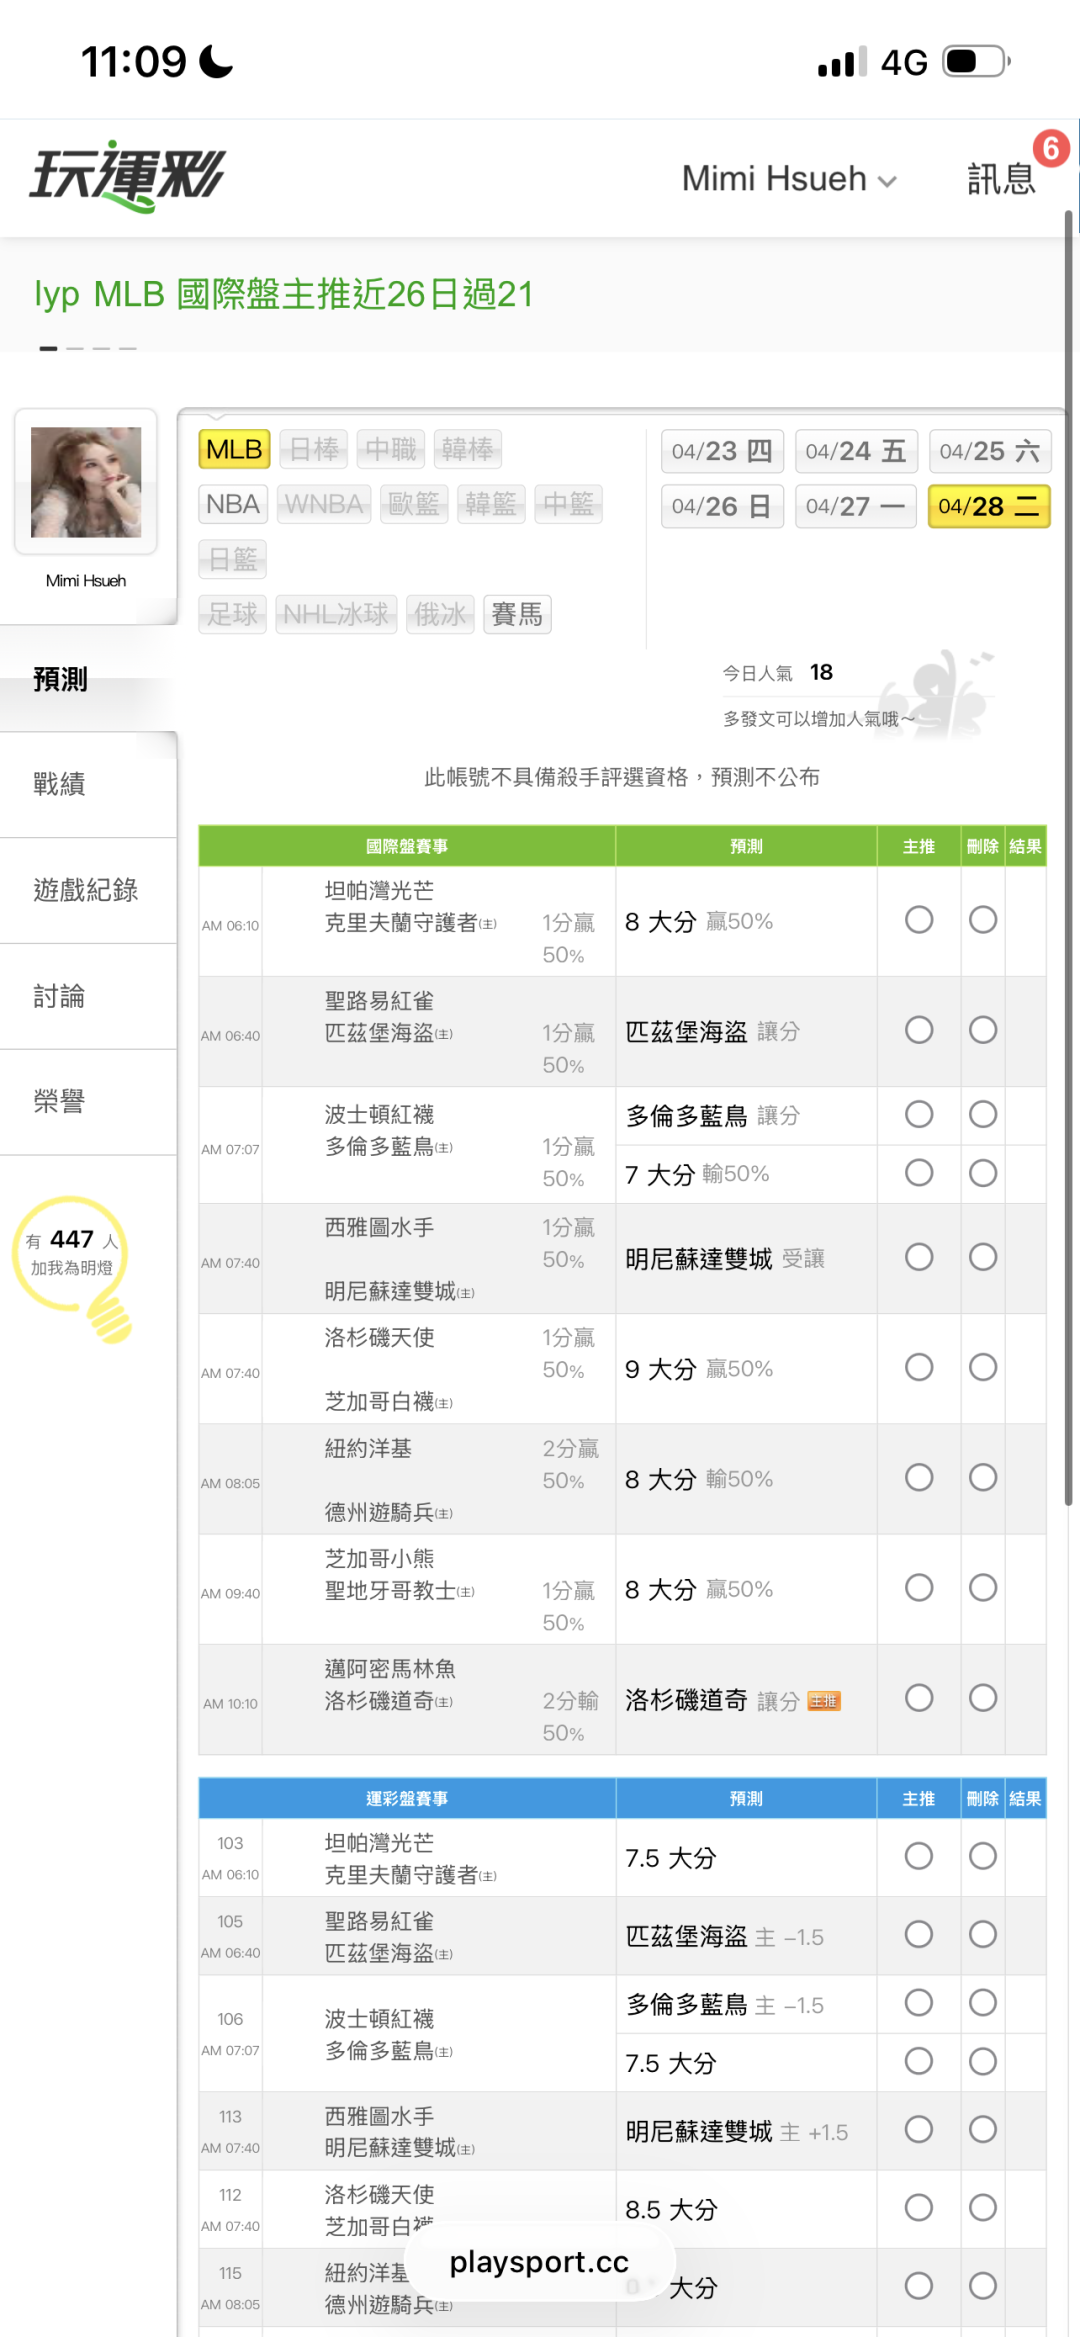Select the NBA league tab

[233, 504]
